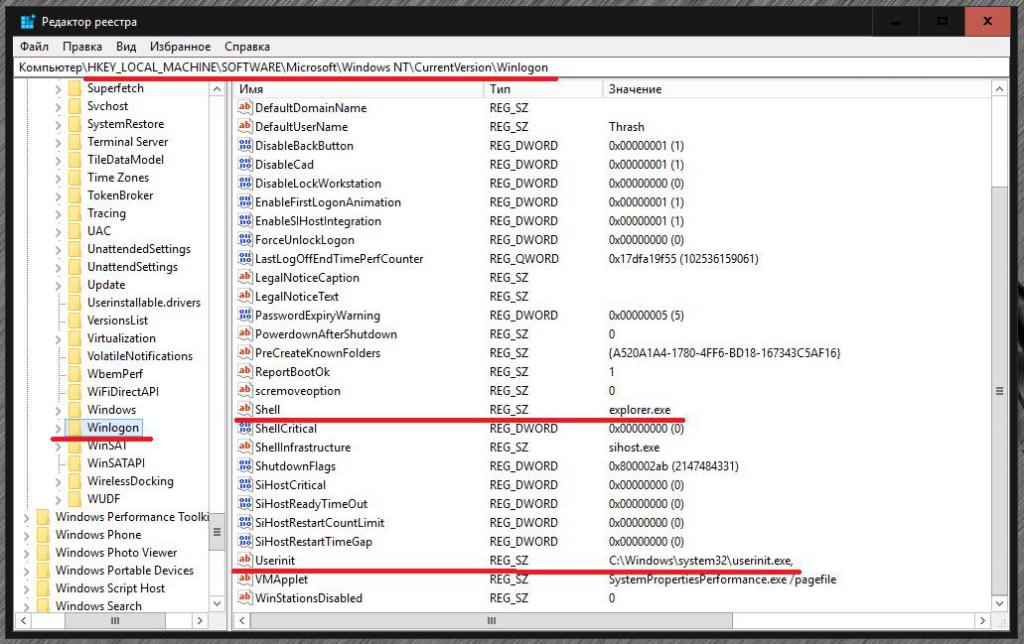Click the DWORD icon of ShutdownFlags
Viewport: 1024px width, 644px height.
tap(245, 466)
